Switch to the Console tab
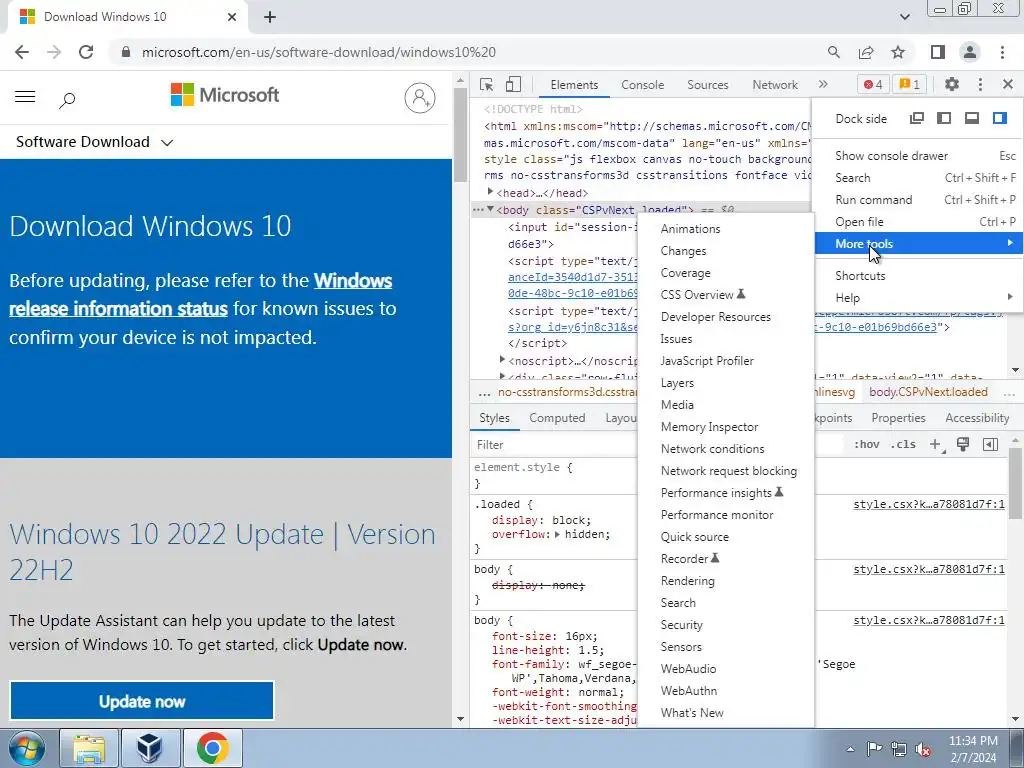 pyautogui.click(x=643, y=84)
